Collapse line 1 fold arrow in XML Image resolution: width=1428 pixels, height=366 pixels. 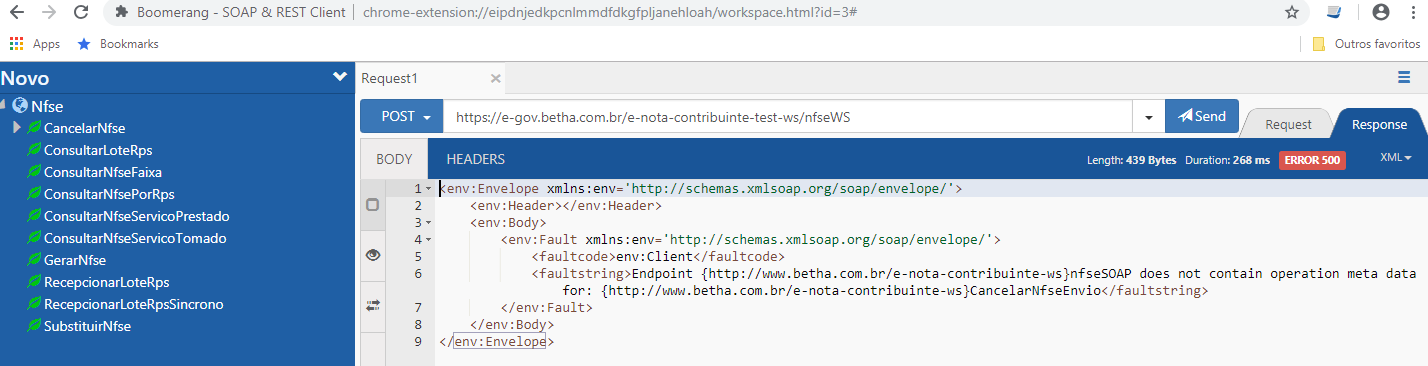(x=428, y=189)
